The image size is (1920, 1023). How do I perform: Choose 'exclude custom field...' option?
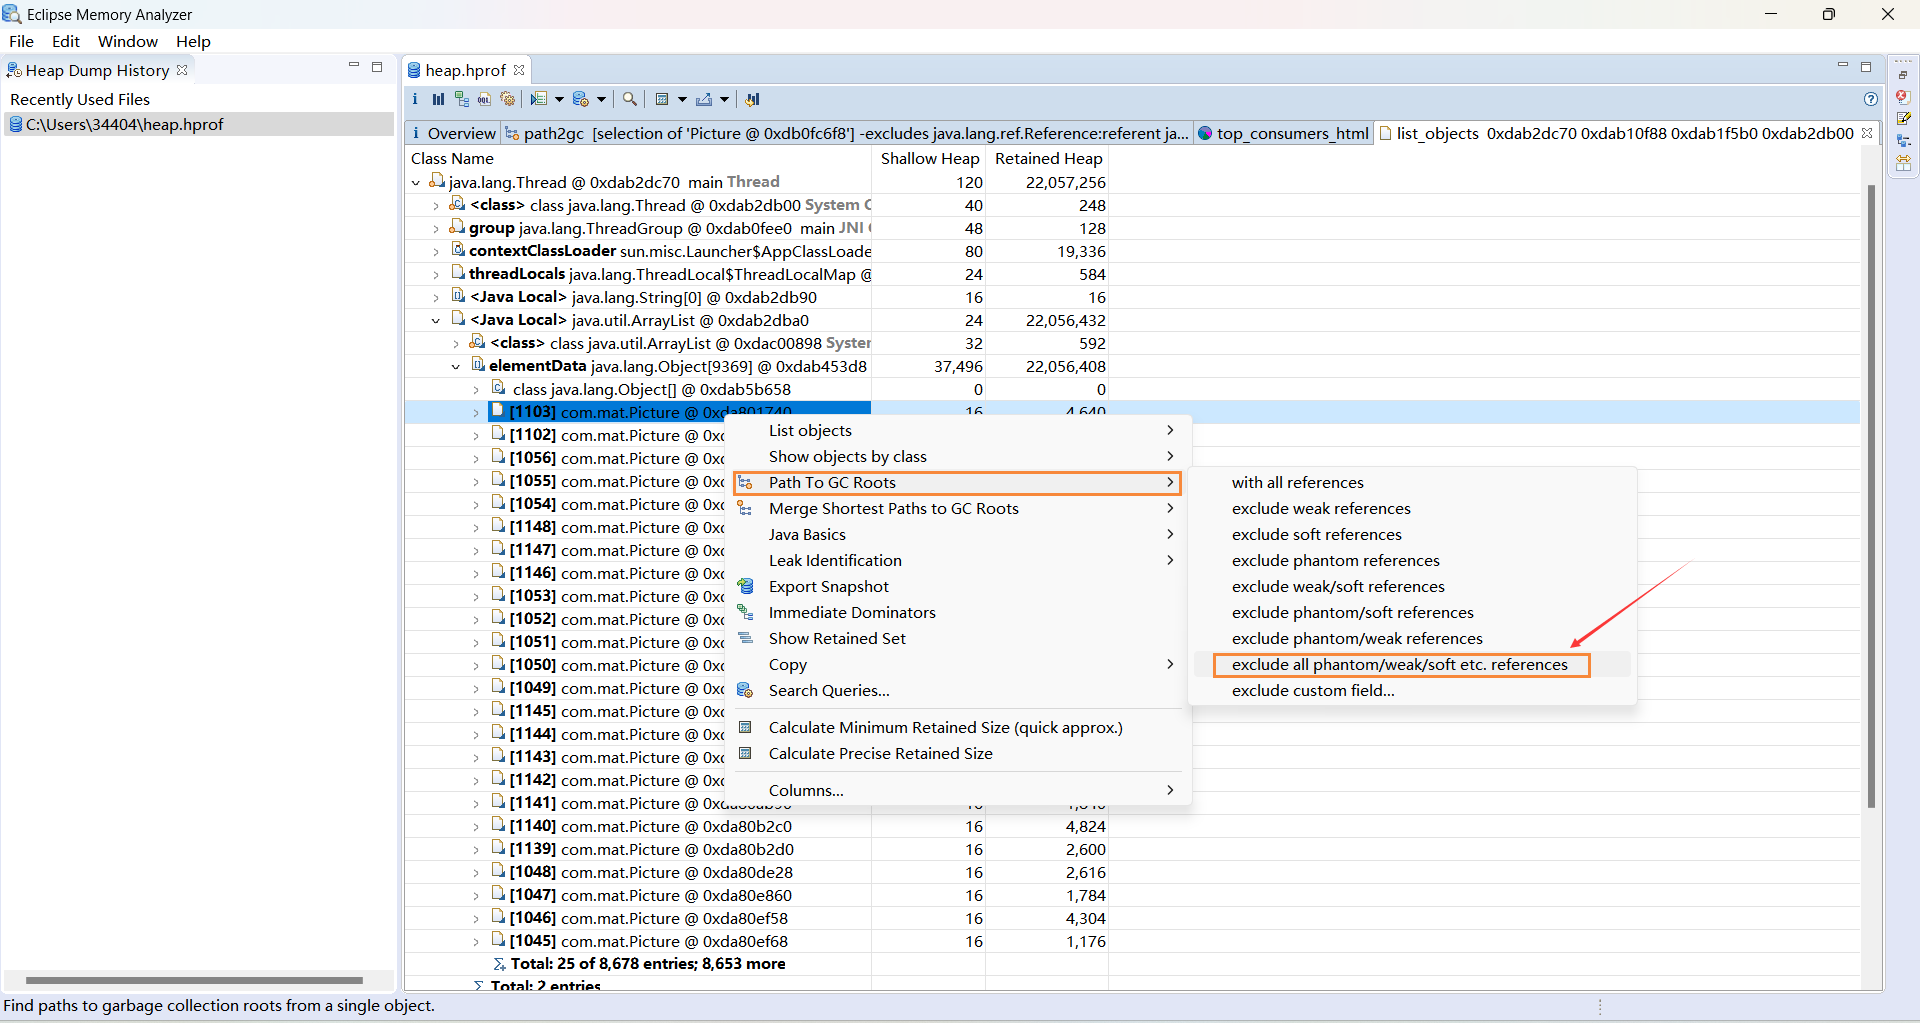coord(1313,691)
